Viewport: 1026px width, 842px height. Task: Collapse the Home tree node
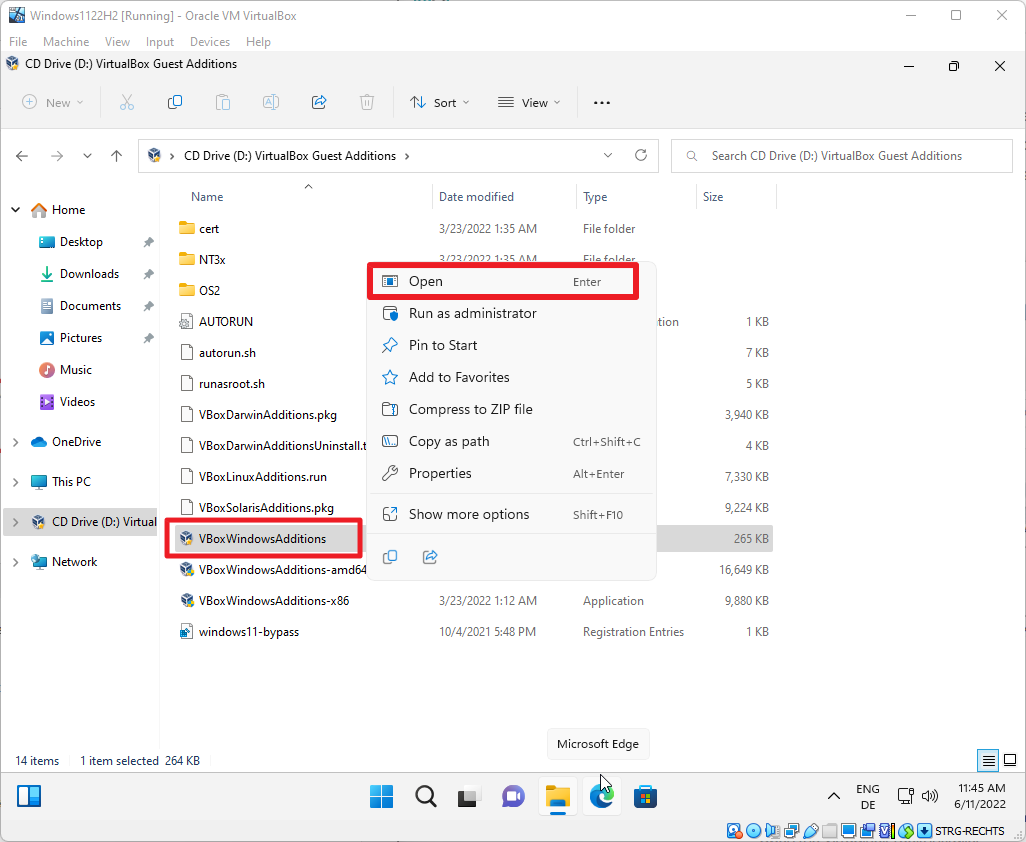[x=16, y=210]
